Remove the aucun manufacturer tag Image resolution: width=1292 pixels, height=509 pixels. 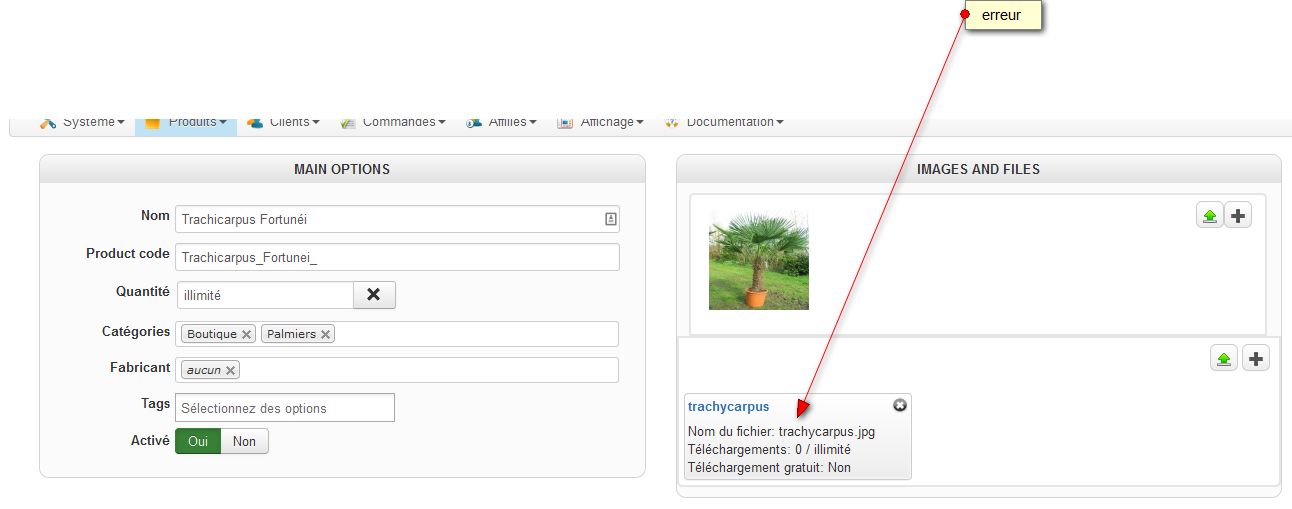(230, 370)
